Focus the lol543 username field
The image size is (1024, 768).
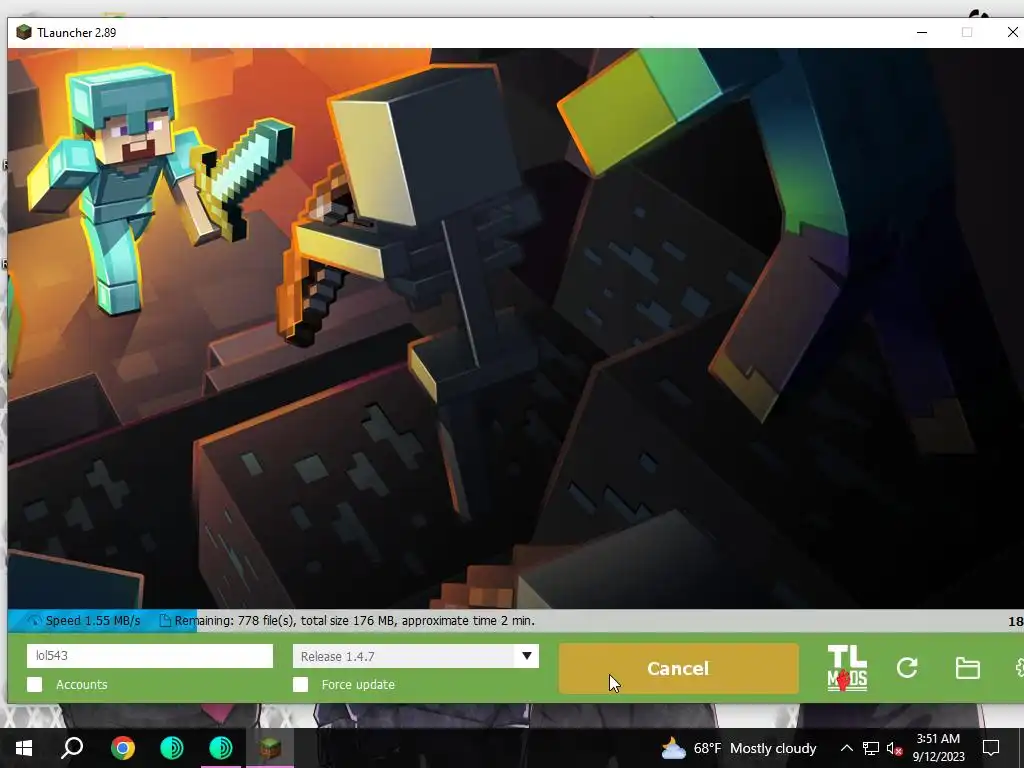click(x=150, y=656)
